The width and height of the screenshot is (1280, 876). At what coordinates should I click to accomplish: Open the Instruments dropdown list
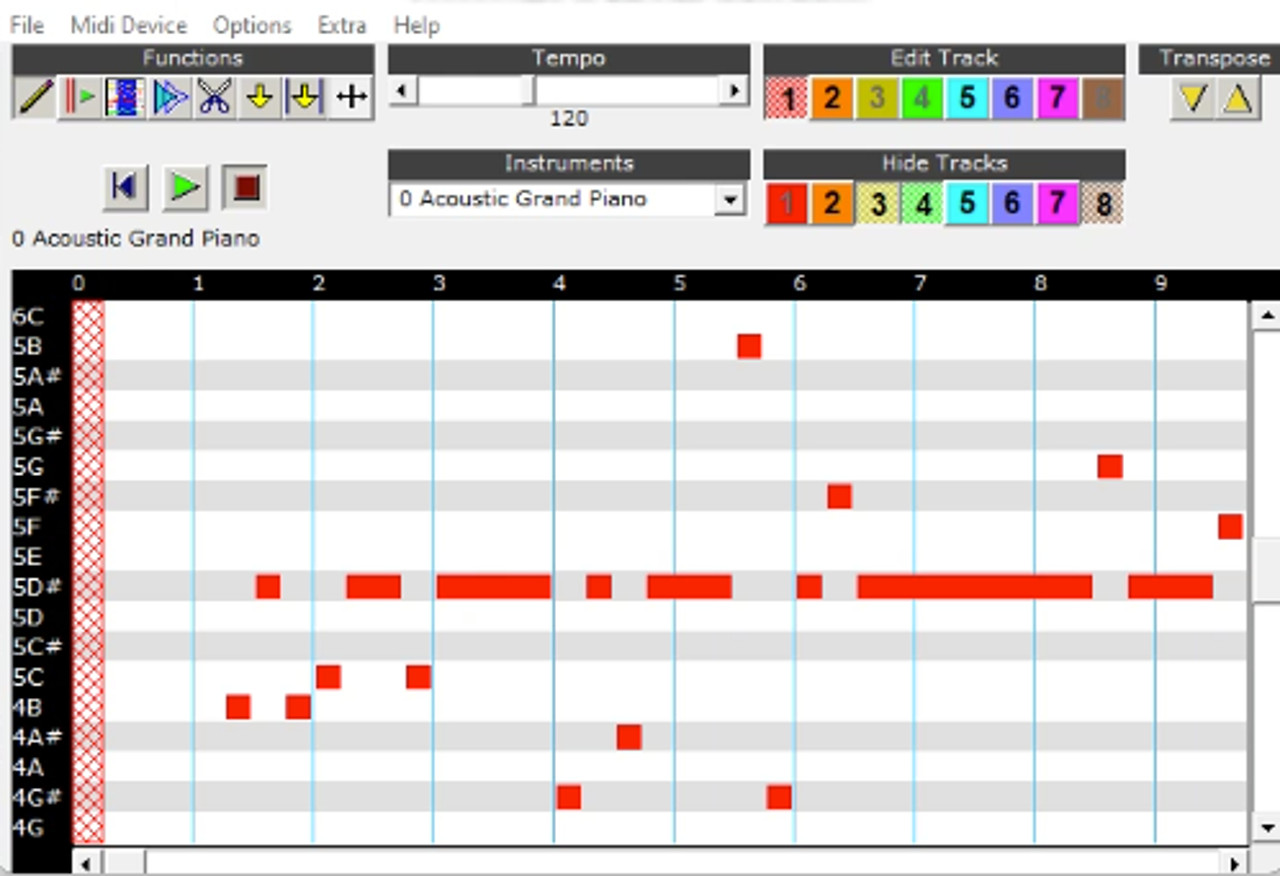click(x=731, y=200)
